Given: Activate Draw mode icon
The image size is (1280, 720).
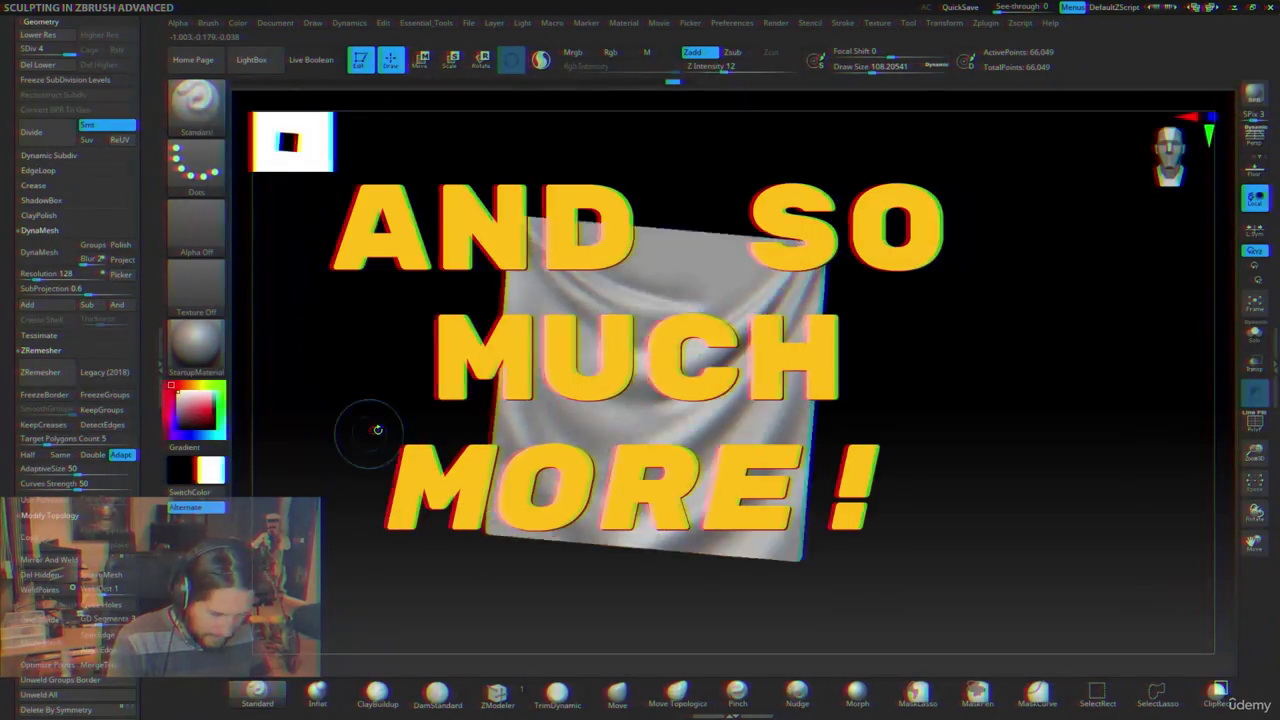Looking at the screenshot, I should tap(391, 60).
